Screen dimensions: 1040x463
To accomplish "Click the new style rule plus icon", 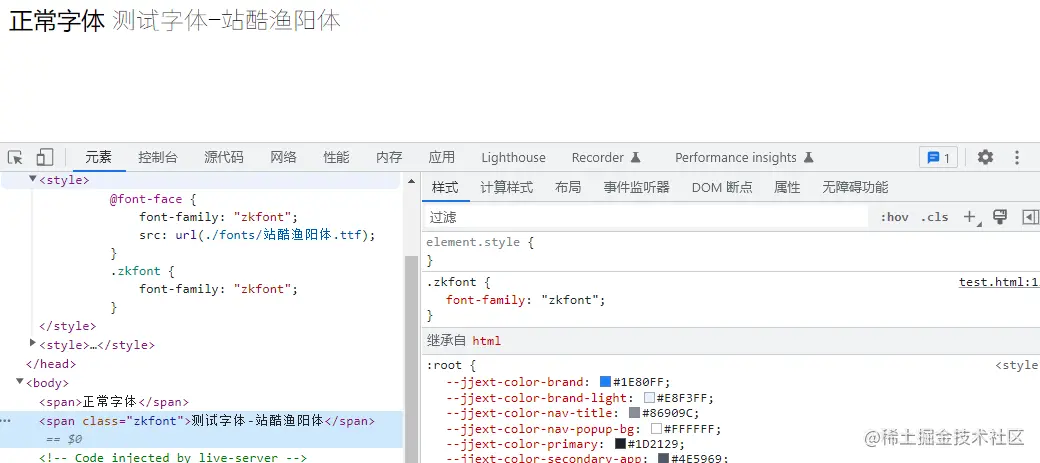I will (971, 217).
